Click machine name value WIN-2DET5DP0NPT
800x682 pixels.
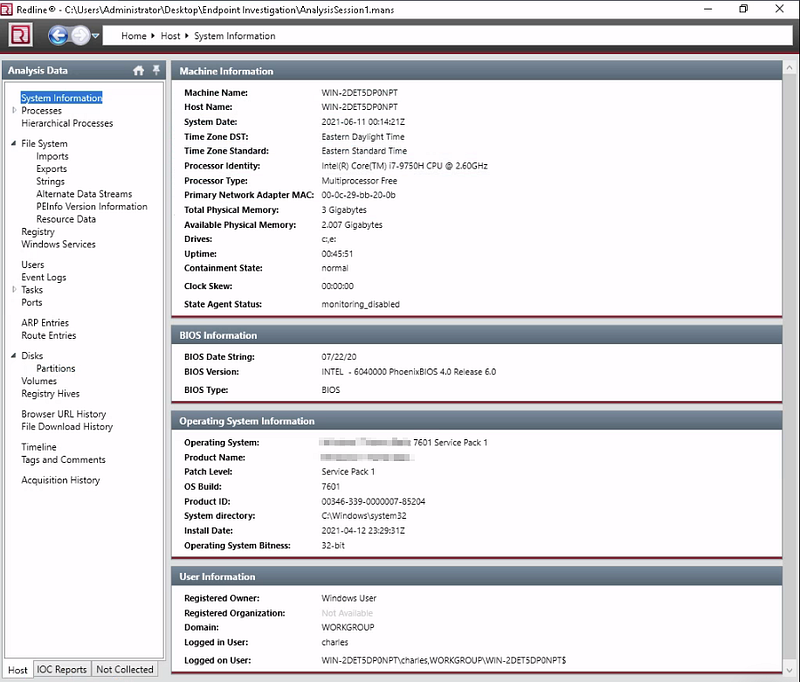click(x=360, y=92)
